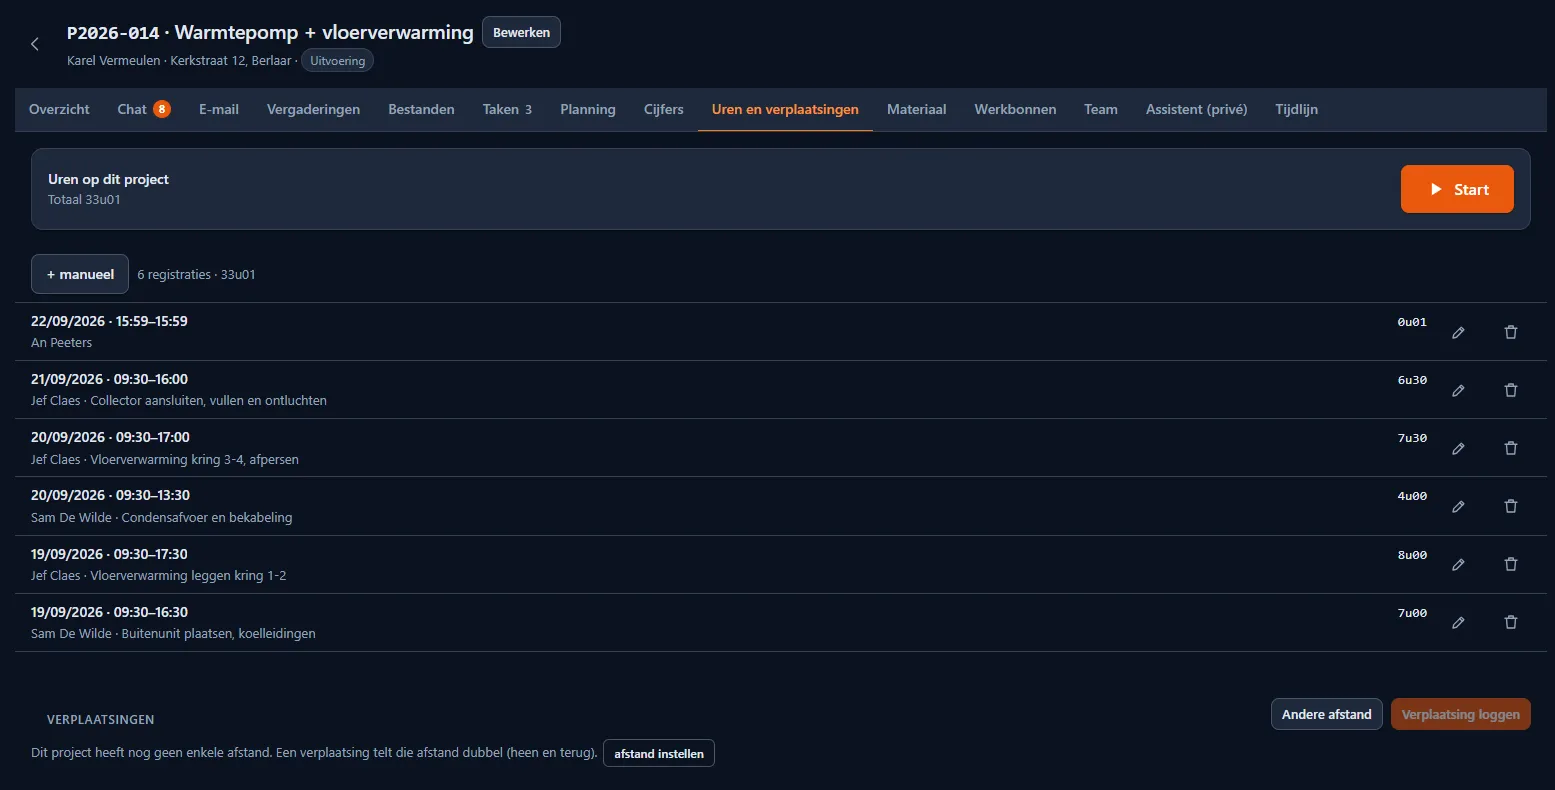Add a manual time registration

[x=80, y=274]
